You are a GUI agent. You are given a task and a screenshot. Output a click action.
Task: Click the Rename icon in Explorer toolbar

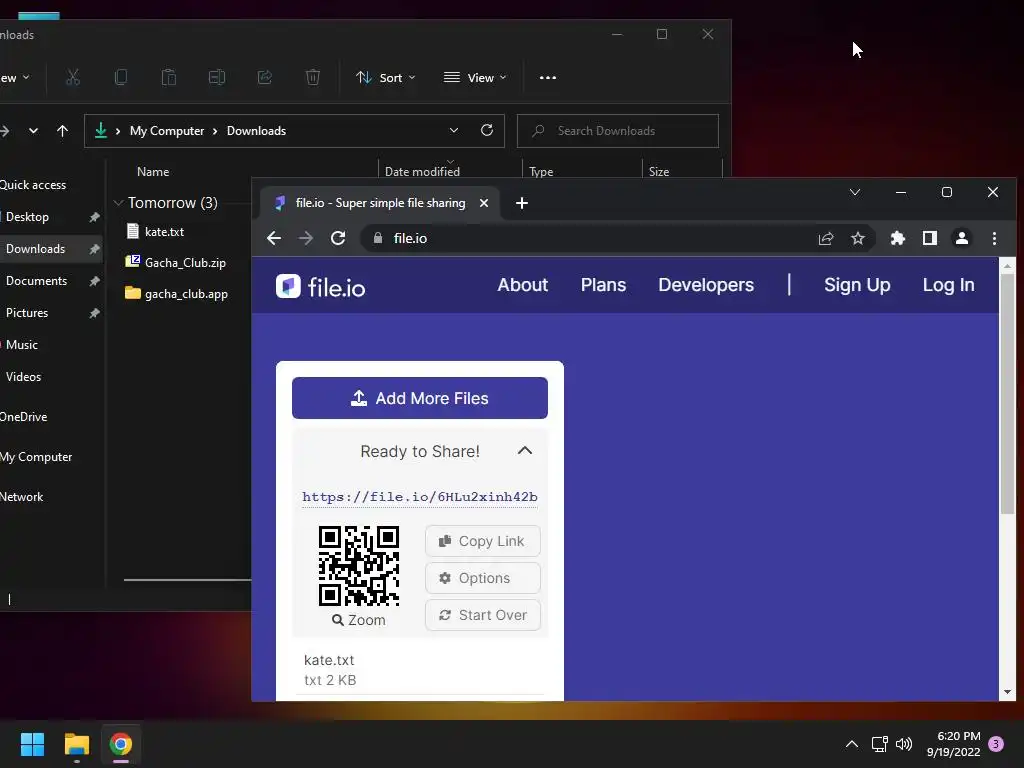(217, 78)
